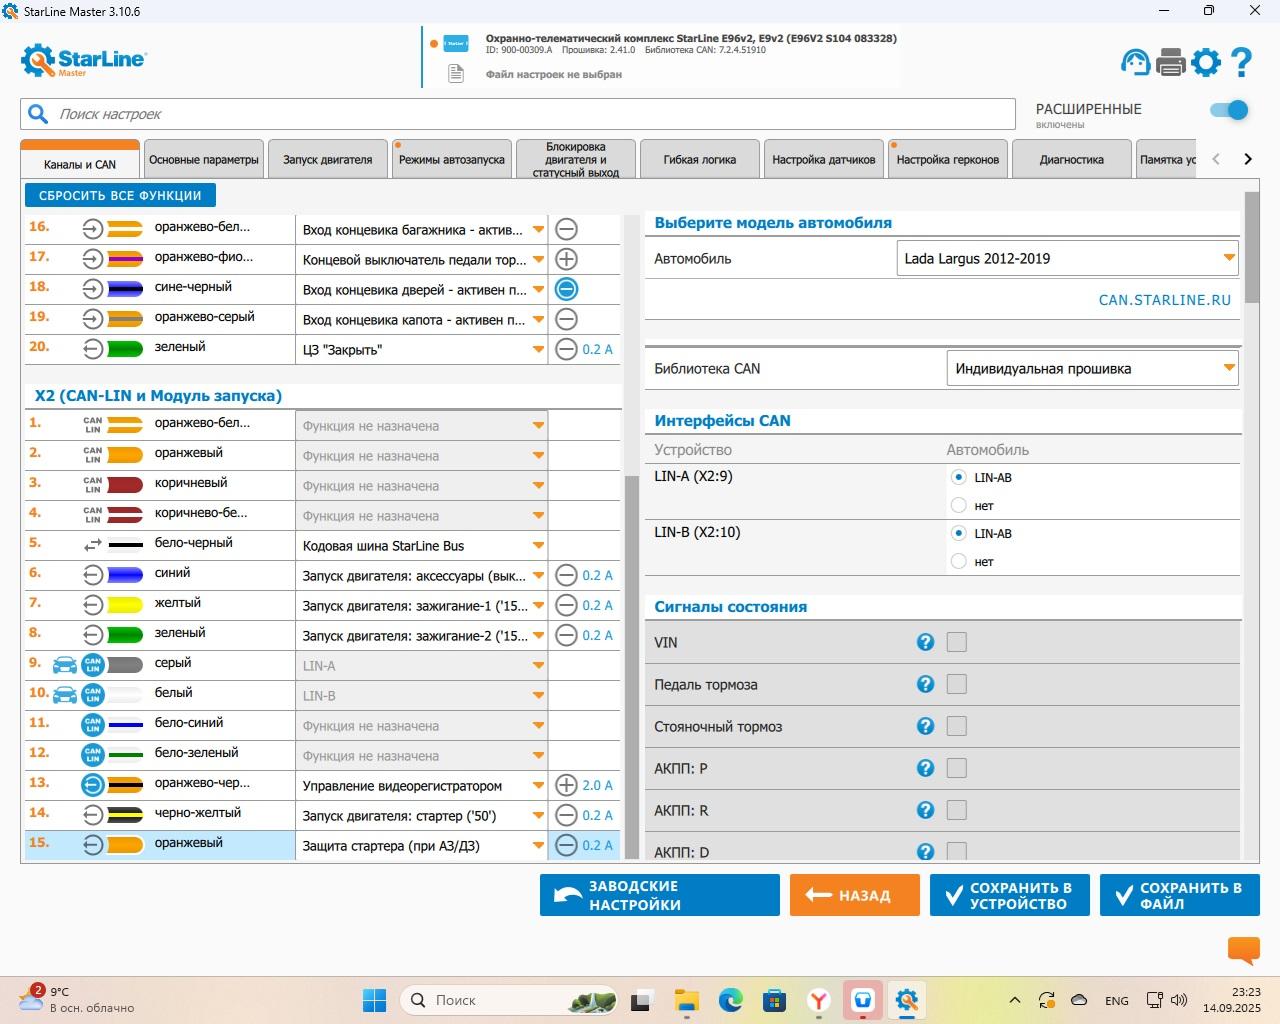Select LIN-AB for LIN-A (X2:9)

pos(959,477)
